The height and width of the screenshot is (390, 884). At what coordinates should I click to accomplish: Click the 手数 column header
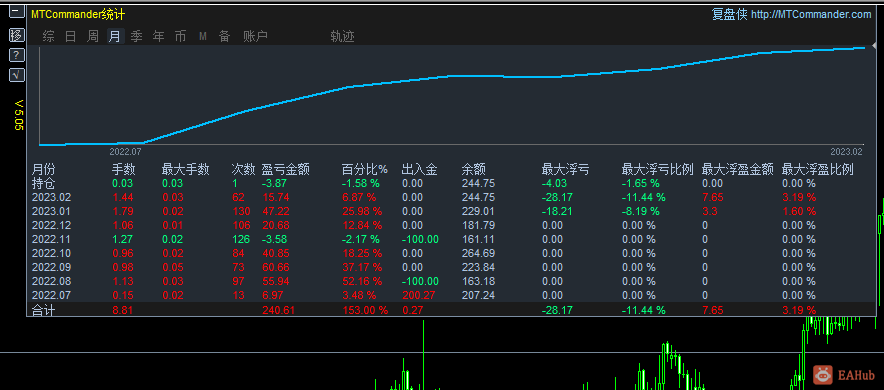[124, 170]
